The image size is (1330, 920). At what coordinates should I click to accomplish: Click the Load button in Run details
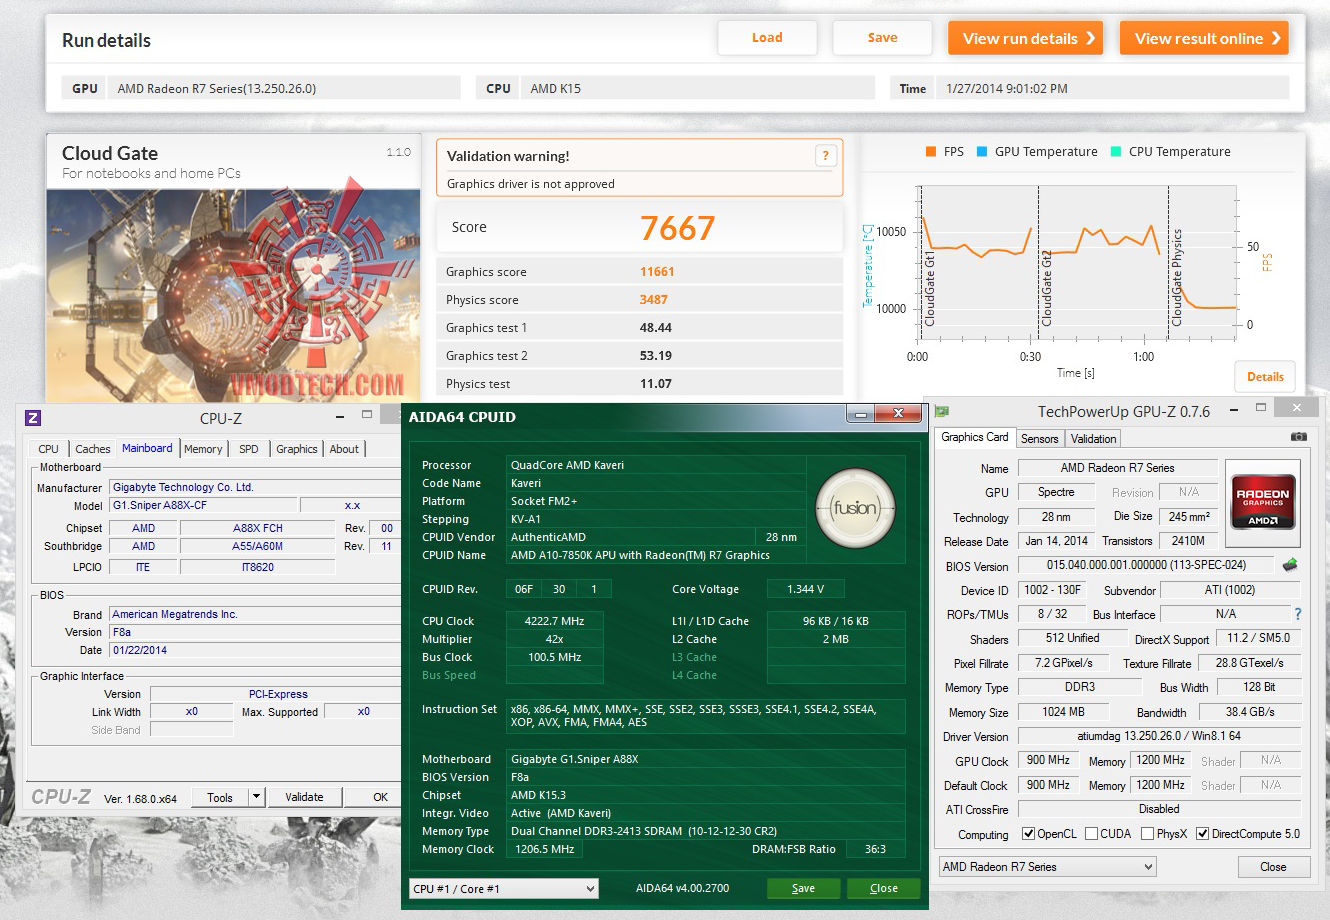coord(767,38)
